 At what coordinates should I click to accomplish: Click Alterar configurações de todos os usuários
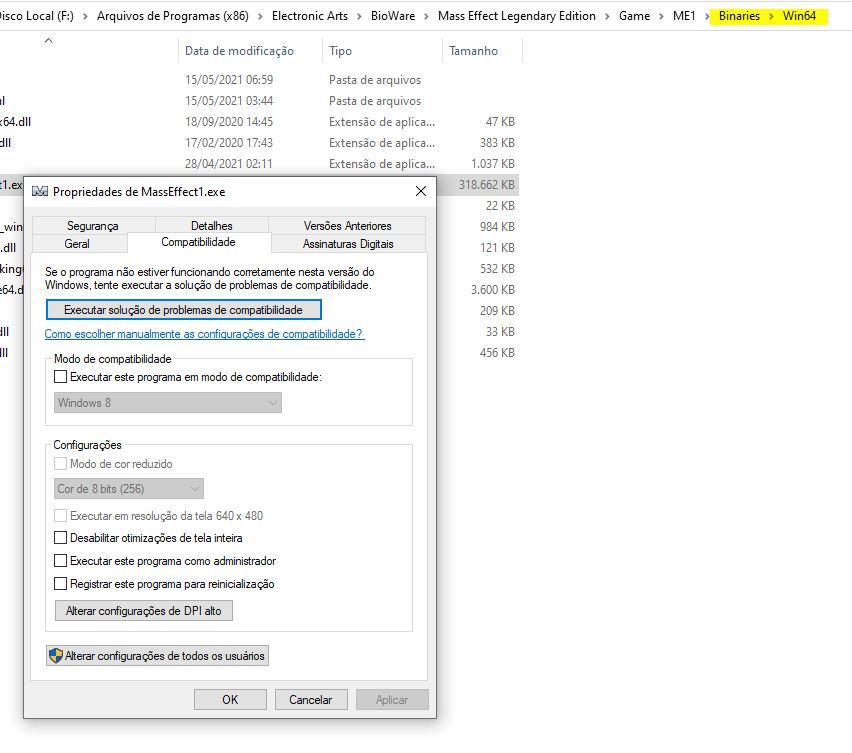(x=157, y=656)
